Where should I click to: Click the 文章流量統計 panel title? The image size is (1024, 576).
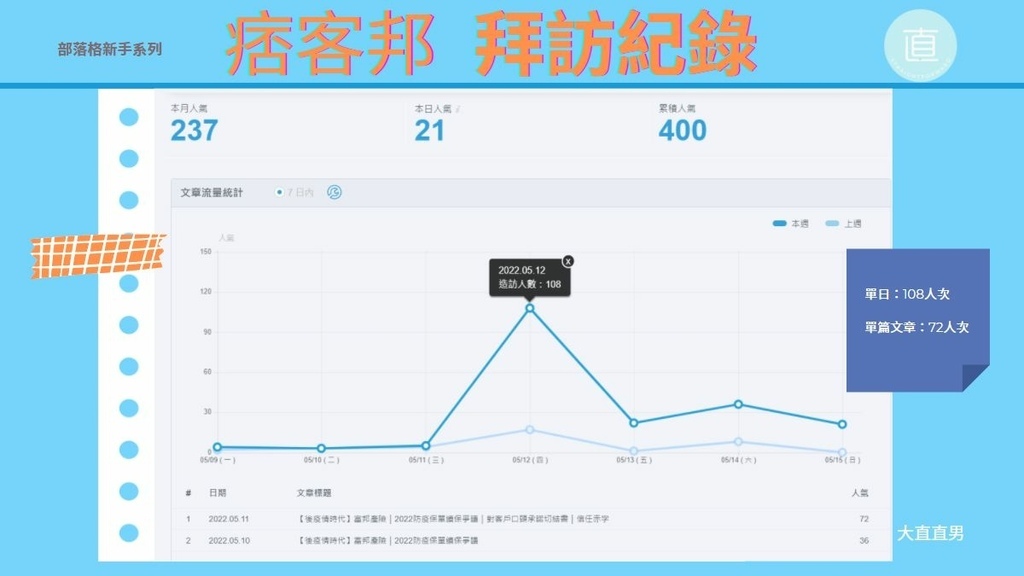[x=212, y=193]
